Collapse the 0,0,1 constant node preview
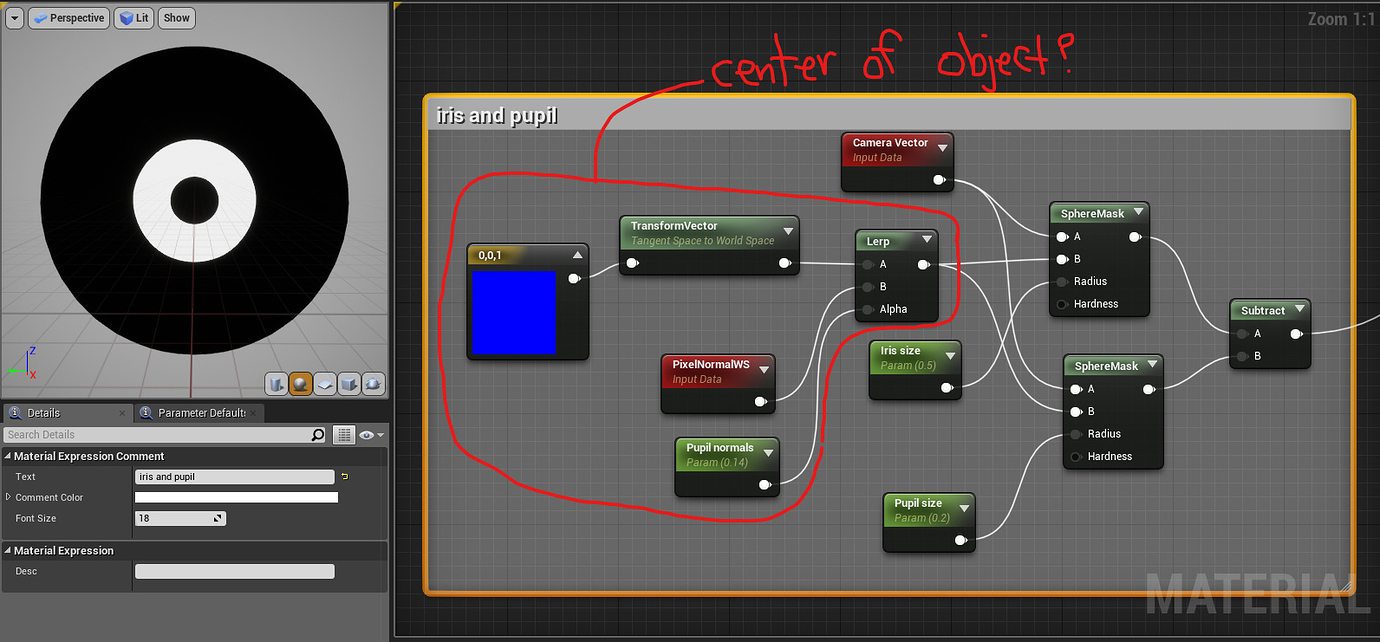 [x=577, y=255]
